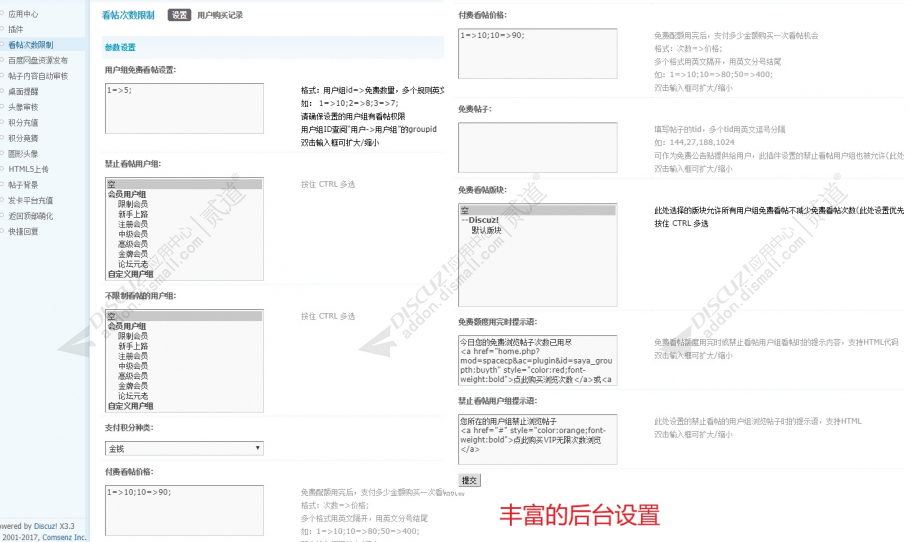Image resolution: width=910 pixels, height=542 pixels.
Task: Select 空 in the 禁止看帖用户组 list
Action: (184, 185)
